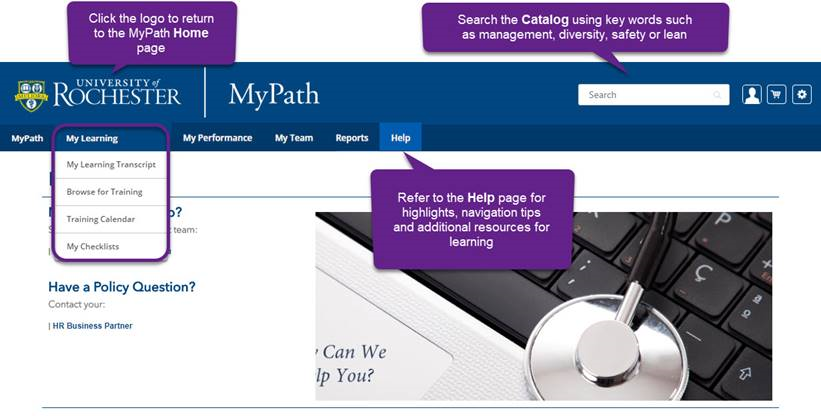Click the University of Rochester shield crest
821x416 pixels.
31,96
